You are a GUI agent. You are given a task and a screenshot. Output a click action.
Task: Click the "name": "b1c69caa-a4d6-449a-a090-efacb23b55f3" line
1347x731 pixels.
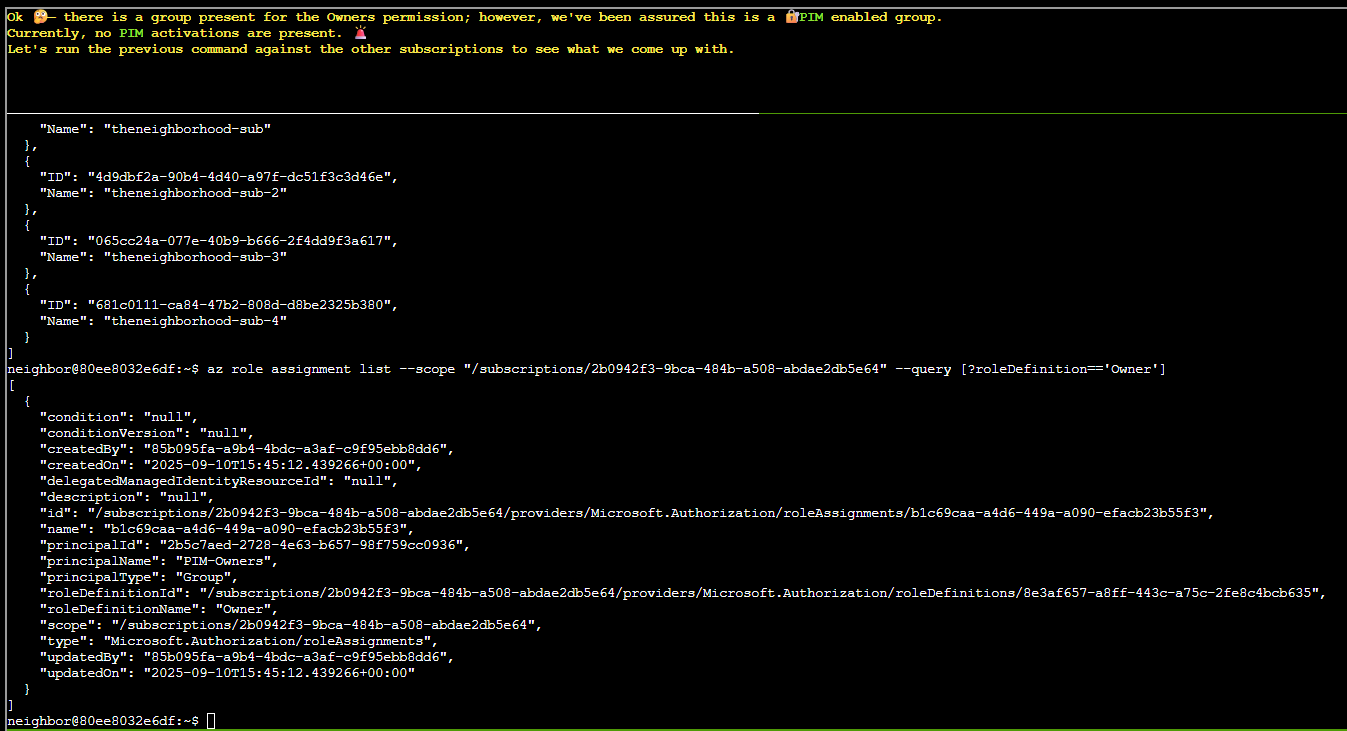tap(227, 529)
